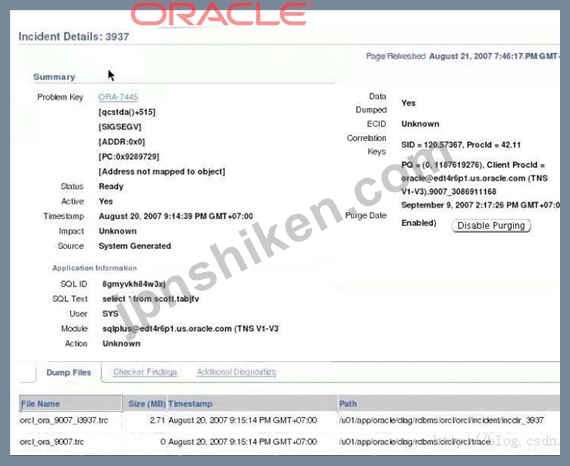Image resolution: width=570 pixels, height=466 pixels.
Task: Click the ECID value Unknown
Action: tap(420, 124)
